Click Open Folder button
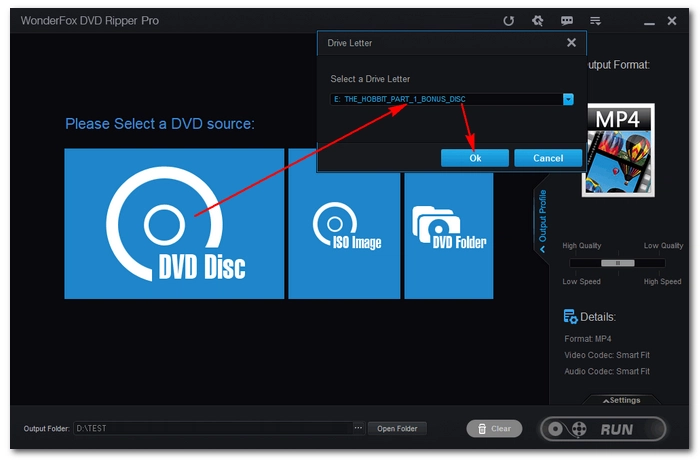The image size is (700, 460). [x=397, y=429]
